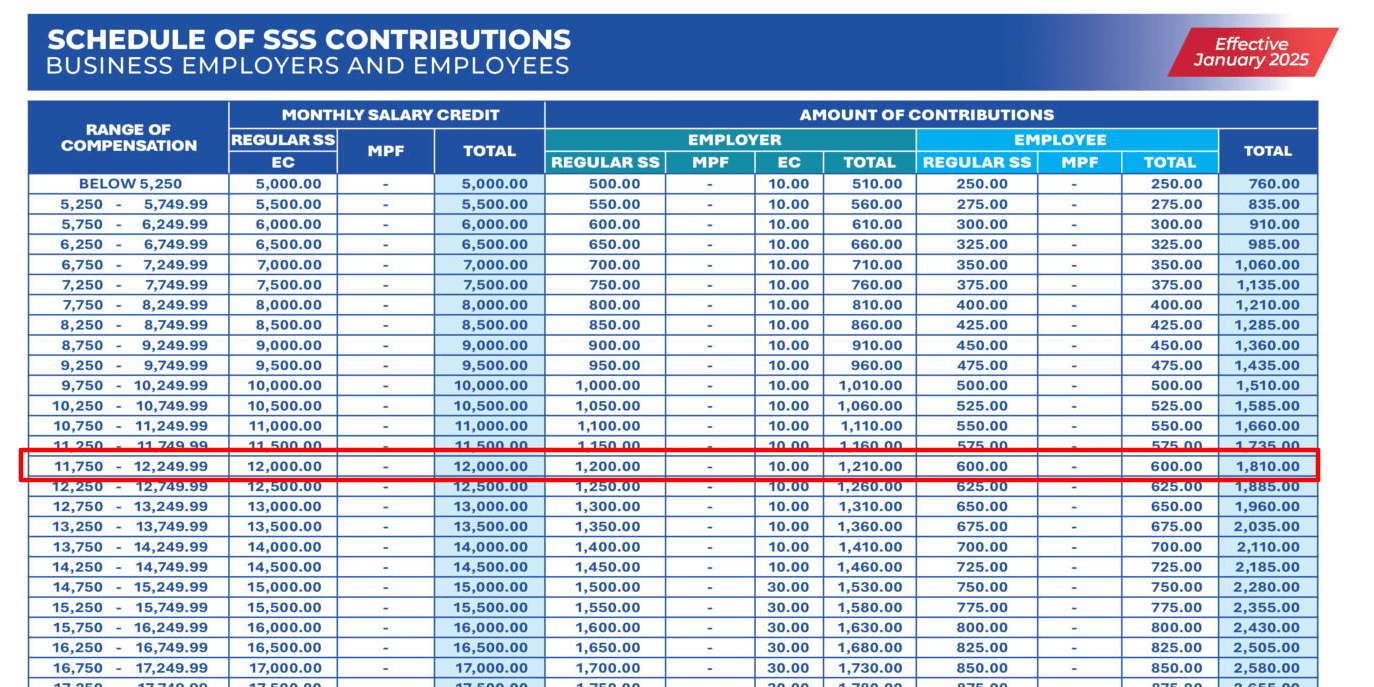This screenshot has width=1374, height=687.
Task: Click the '2,185.00' grand total cell
Action: click(x=1268, y=567)
